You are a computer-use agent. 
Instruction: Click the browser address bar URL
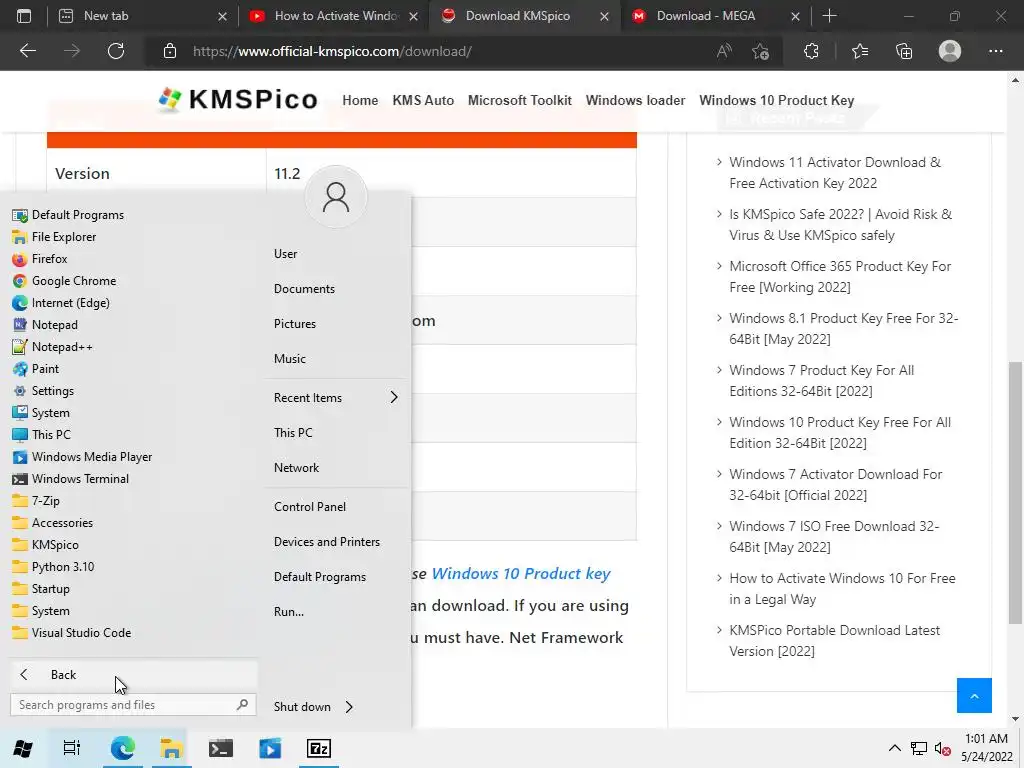click(332, 51)
